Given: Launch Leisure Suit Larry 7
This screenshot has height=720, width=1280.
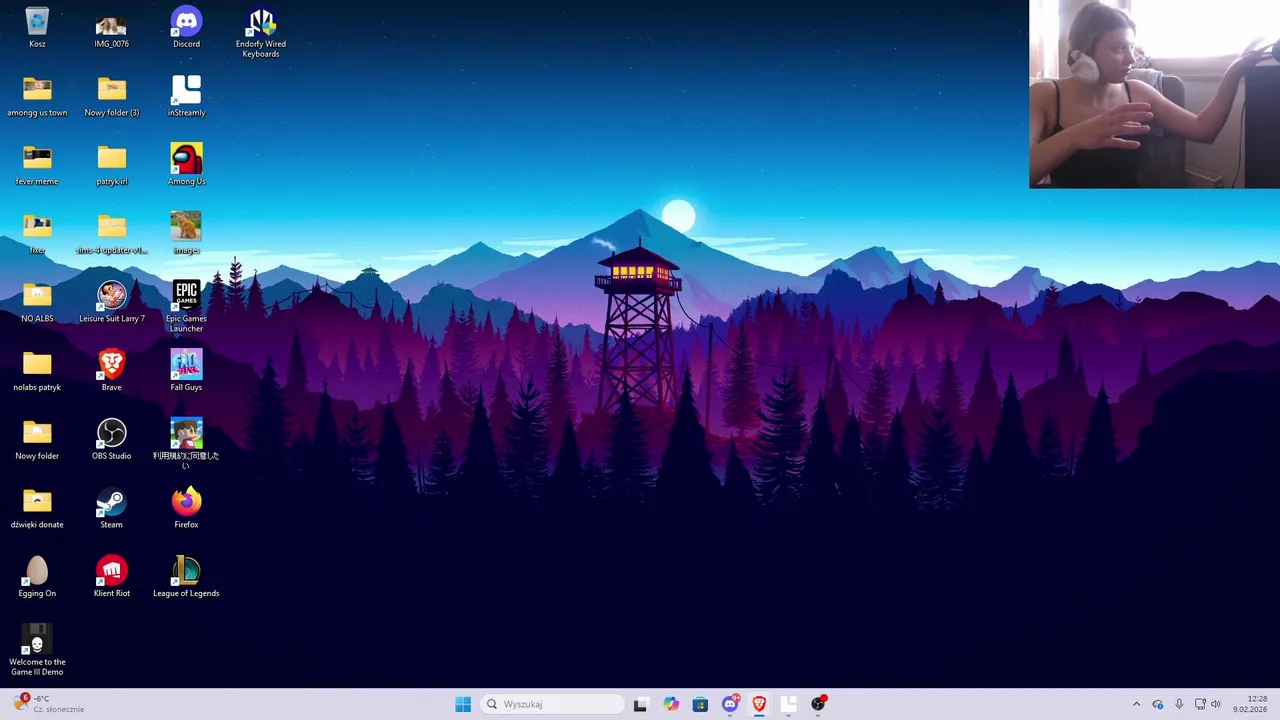Looking at the screenshot, I should tap(111, 303).
